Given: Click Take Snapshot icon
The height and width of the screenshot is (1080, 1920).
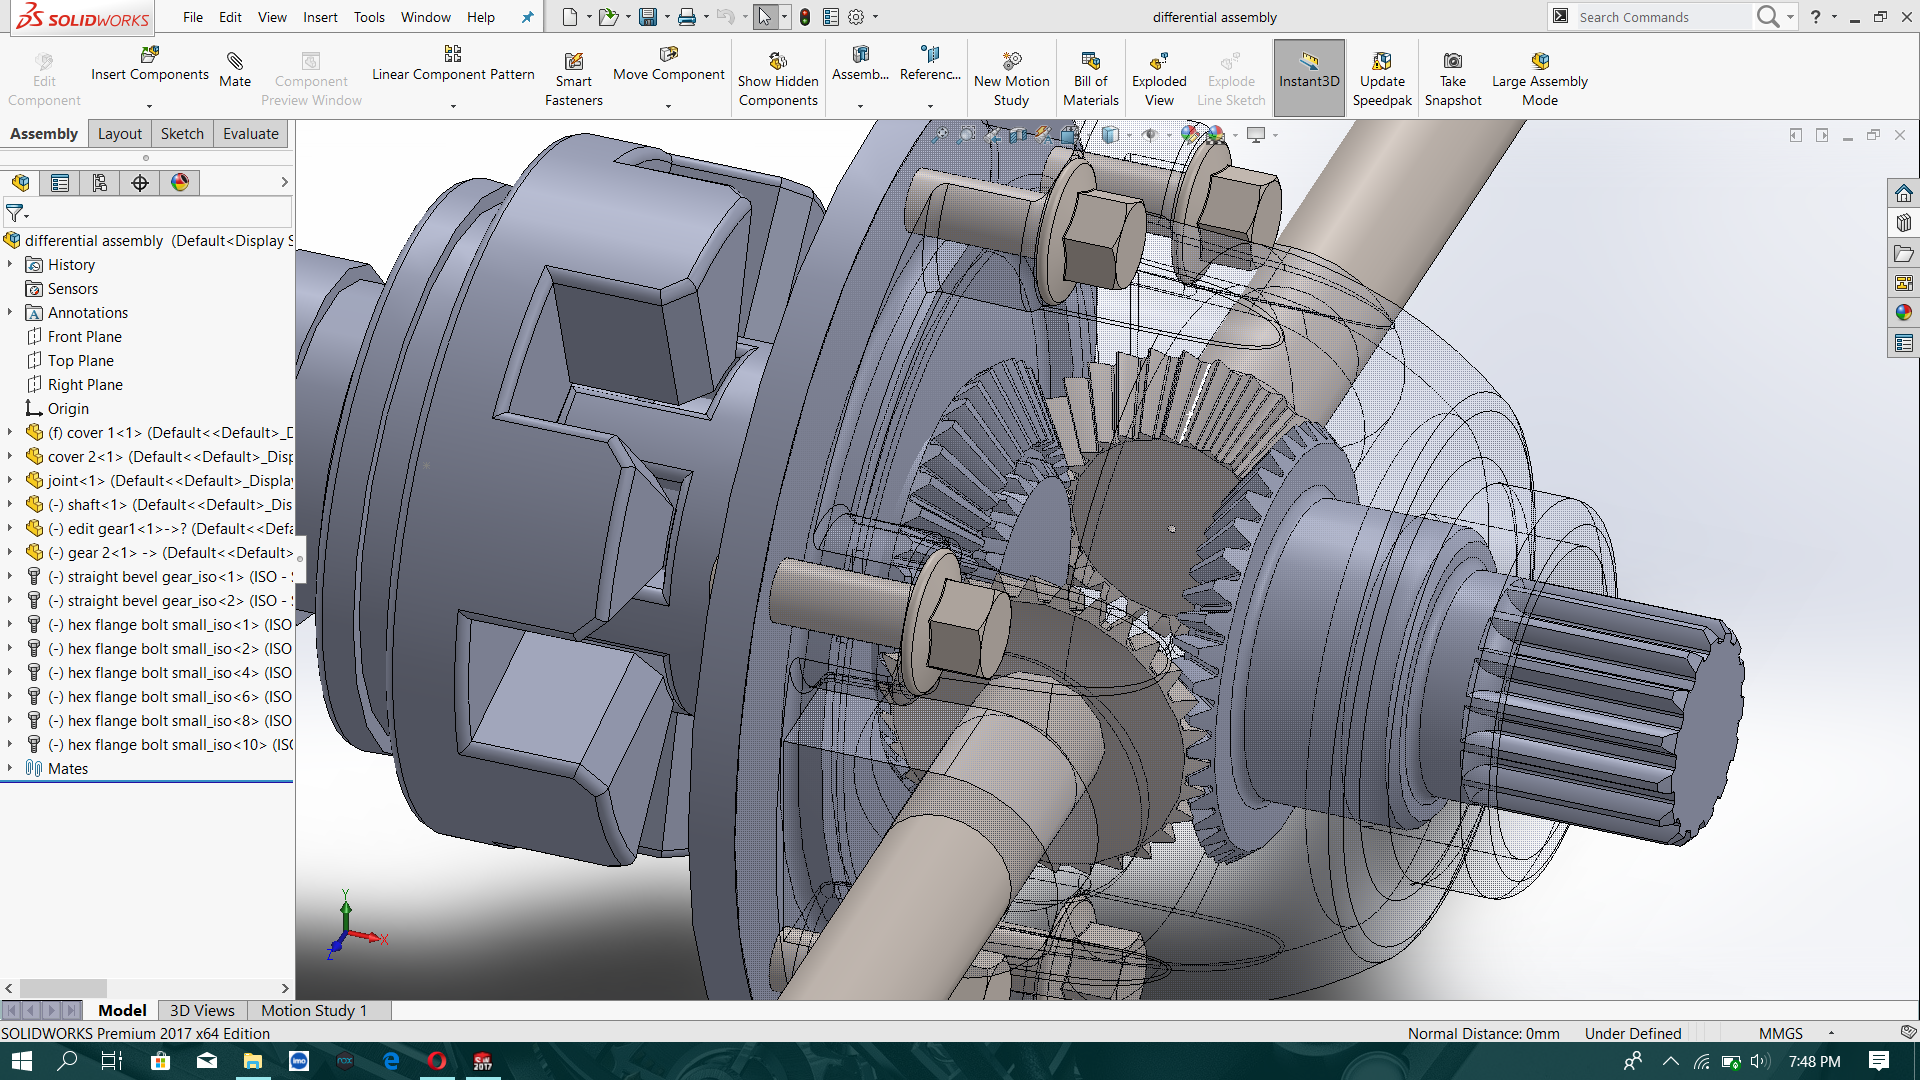Looking at the screenshot, I should click(1453, 61).
